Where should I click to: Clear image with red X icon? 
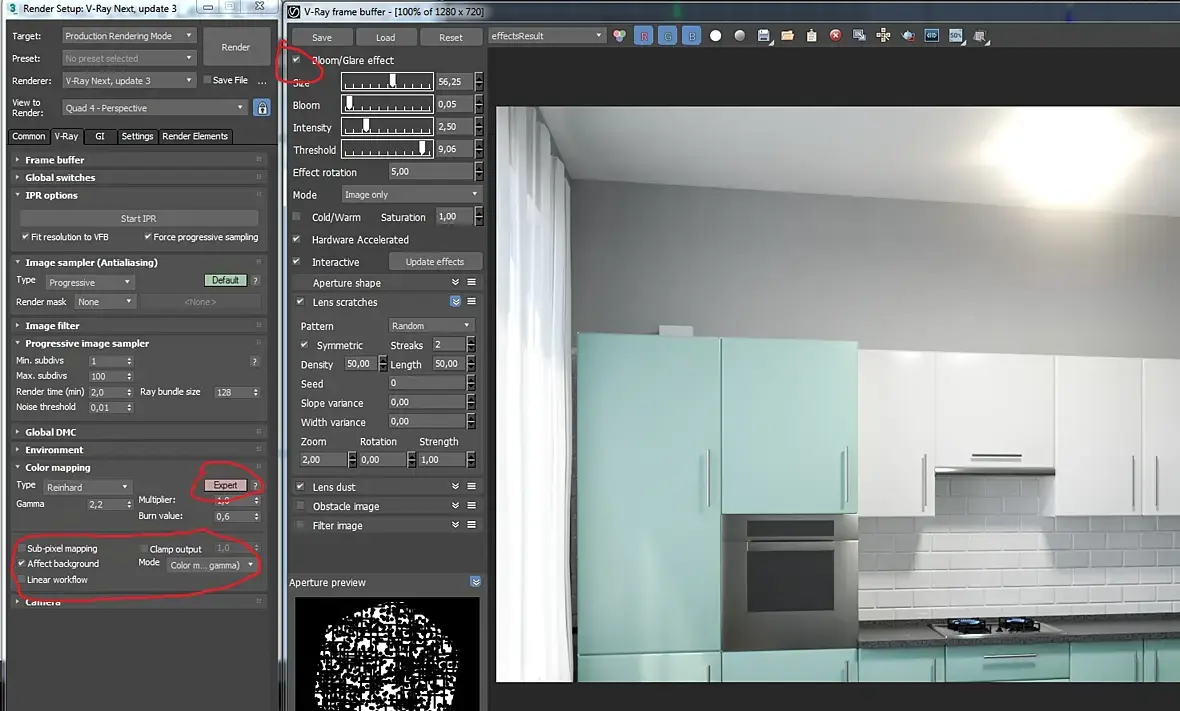coord(835,36)
